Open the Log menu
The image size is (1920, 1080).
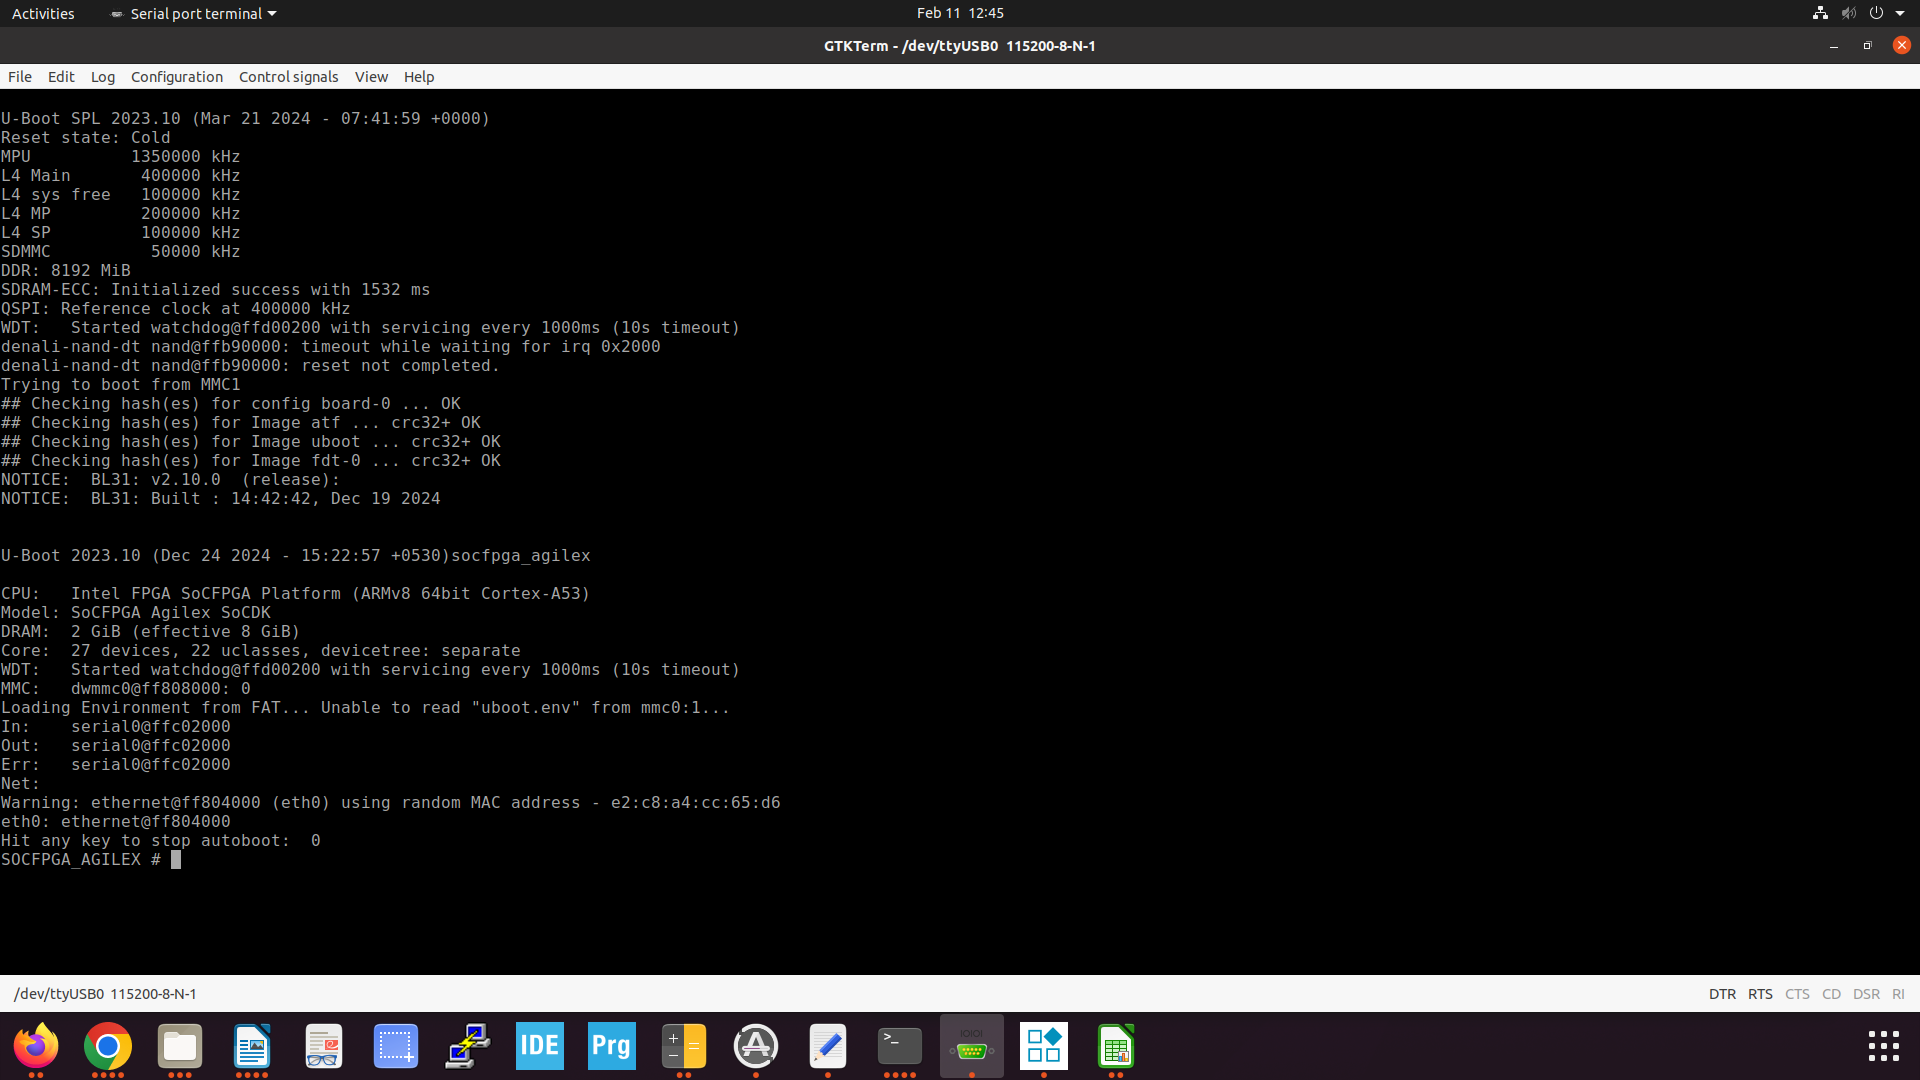(x=103, y=77)
